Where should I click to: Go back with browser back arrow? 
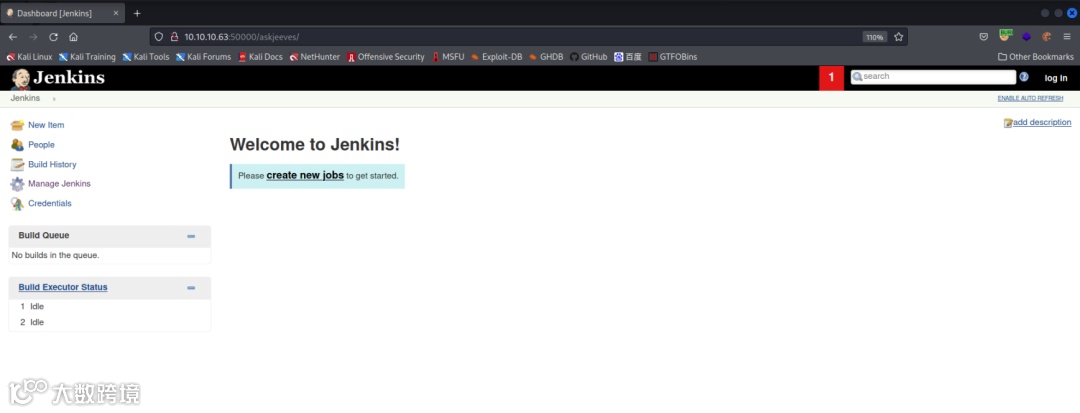13,37
